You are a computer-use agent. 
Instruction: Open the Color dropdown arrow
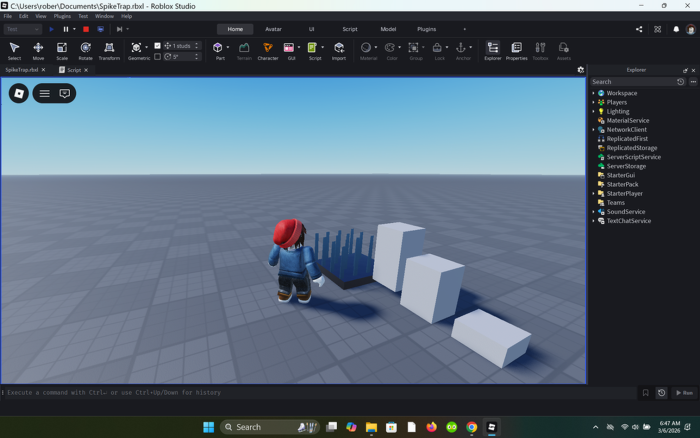399,47
